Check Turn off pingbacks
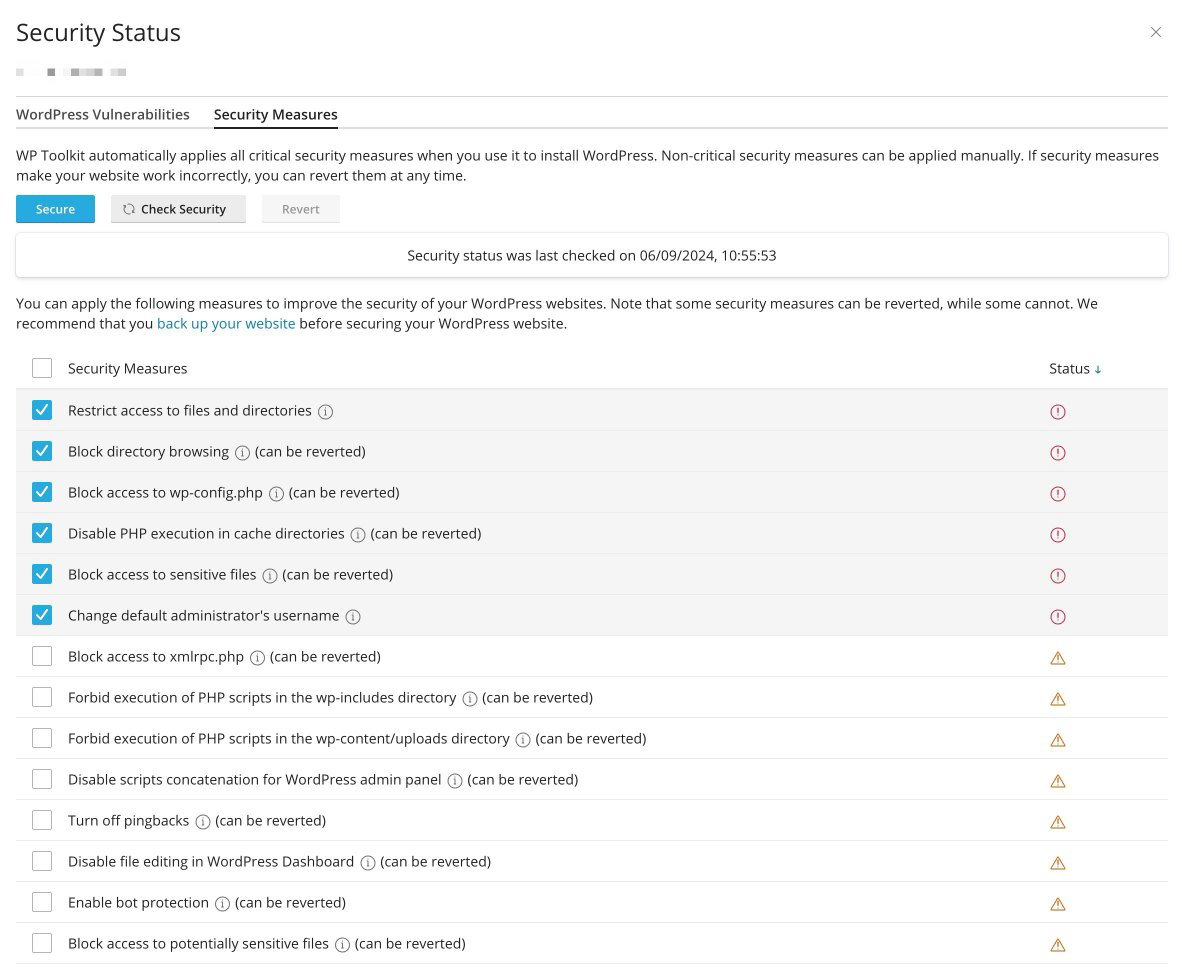The image size is (1182, 972). (x=42, y=820)
